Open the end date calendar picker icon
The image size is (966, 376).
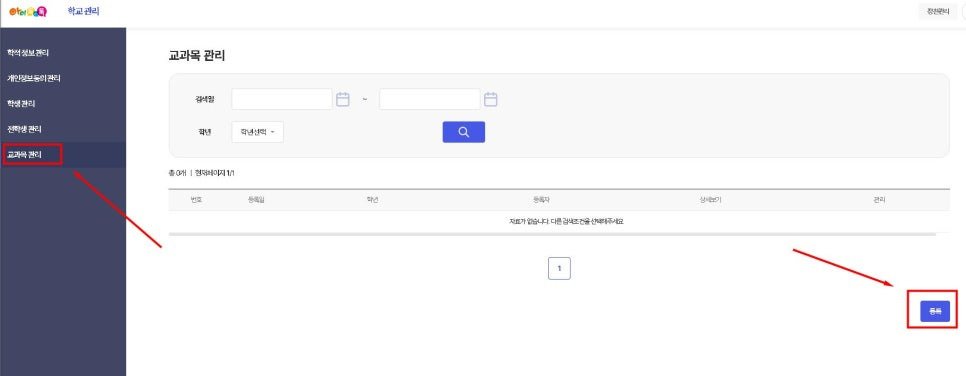[490, 99]
